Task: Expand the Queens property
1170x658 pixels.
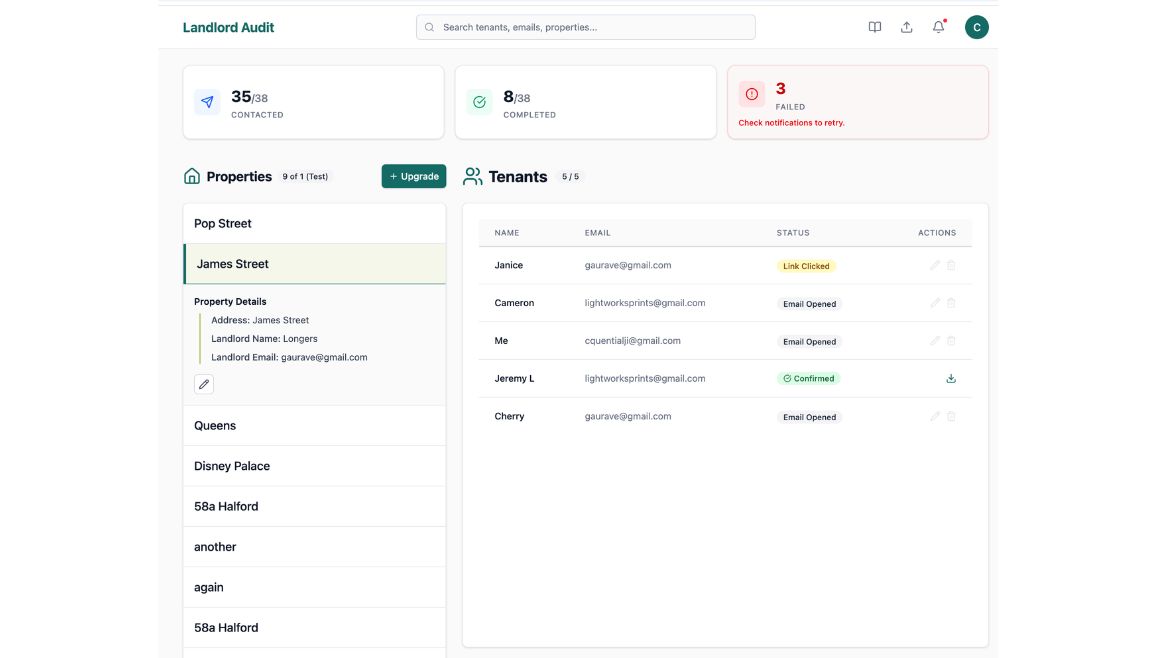Action: tap(314, 426)
